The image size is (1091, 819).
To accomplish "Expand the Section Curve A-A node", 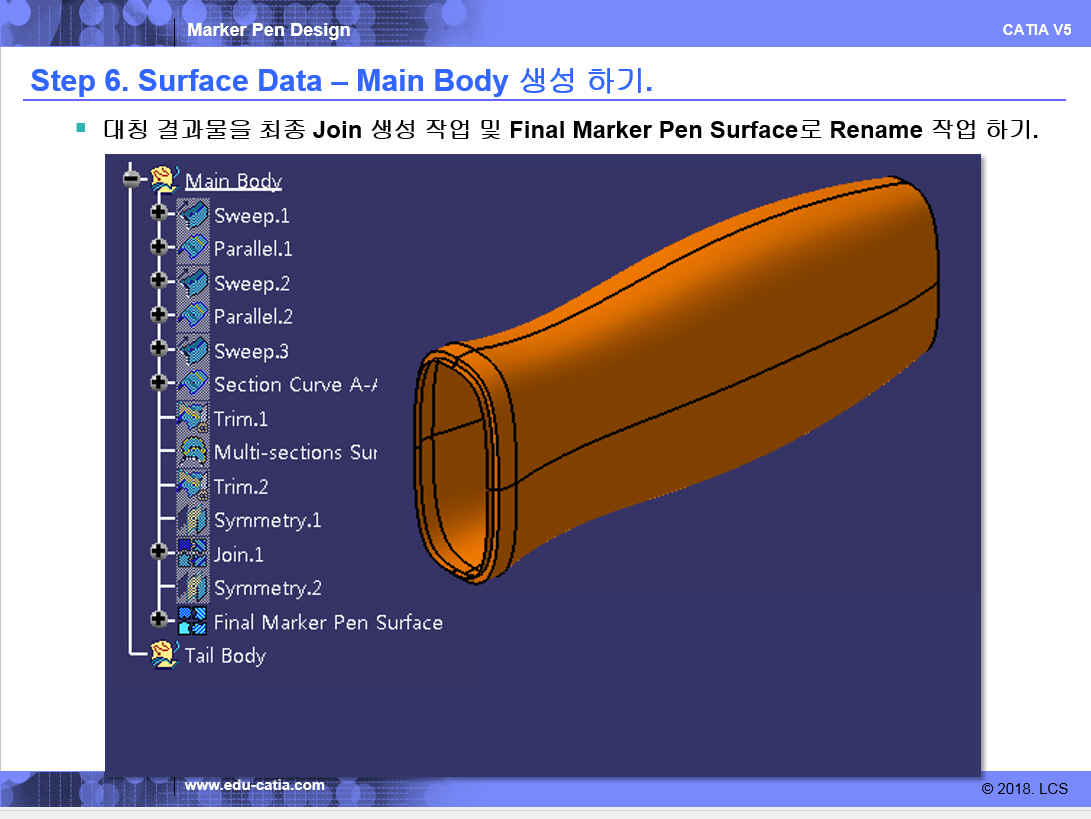I will (157, 382).
